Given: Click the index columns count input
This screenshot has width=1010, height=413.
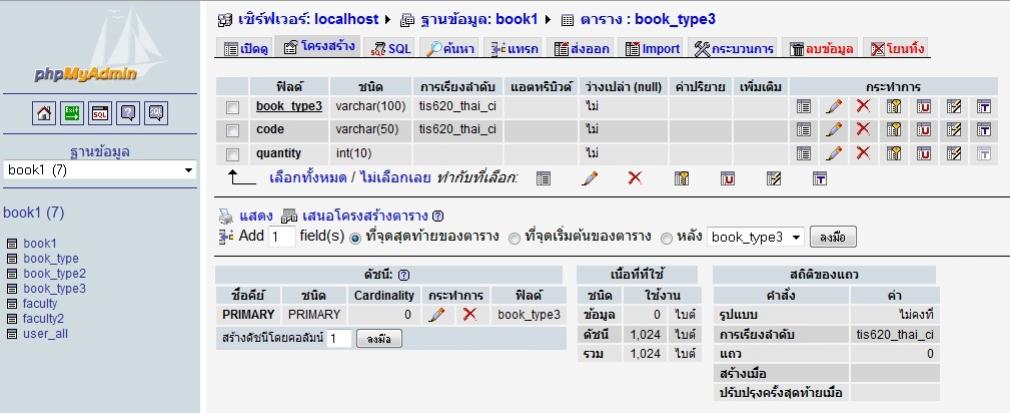Looking at the screenshot, I should point(339,339).
